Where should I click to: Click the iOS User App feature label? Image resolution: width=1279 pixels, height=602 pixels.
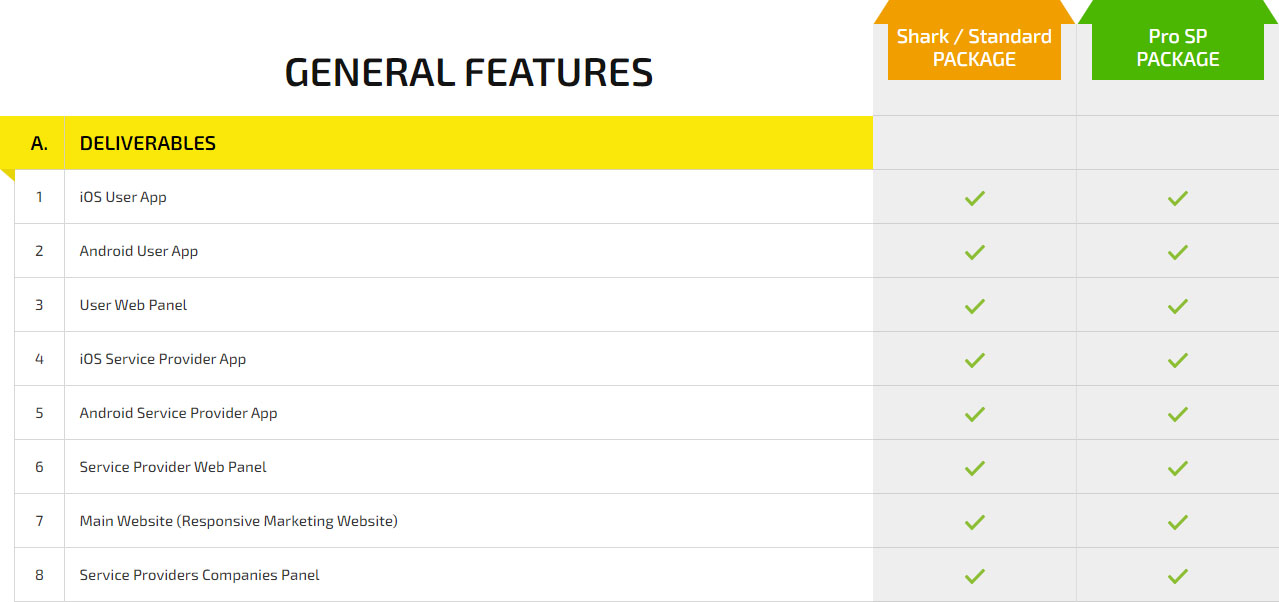click(123, 197)
